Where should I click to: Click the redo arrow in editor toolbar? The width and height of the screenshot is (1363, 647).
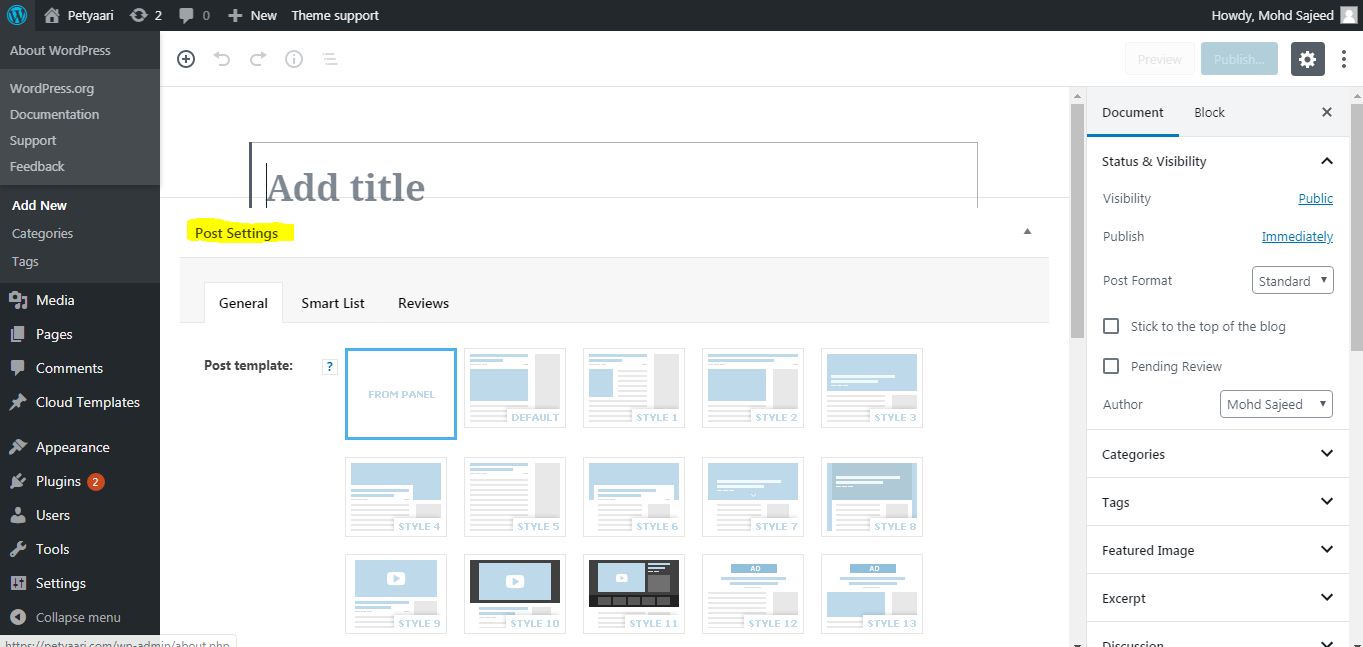pyautogui.click(x=258, y=59)
